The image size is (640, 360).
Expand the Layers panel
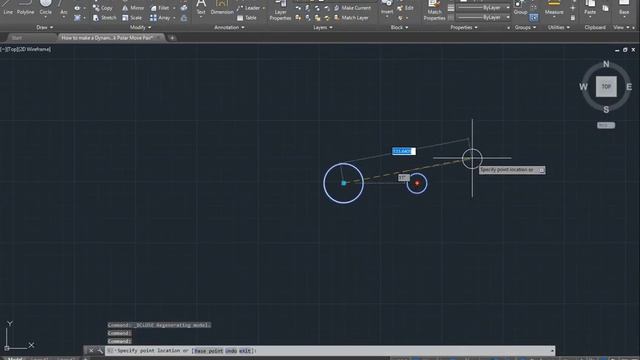point(323,27)
